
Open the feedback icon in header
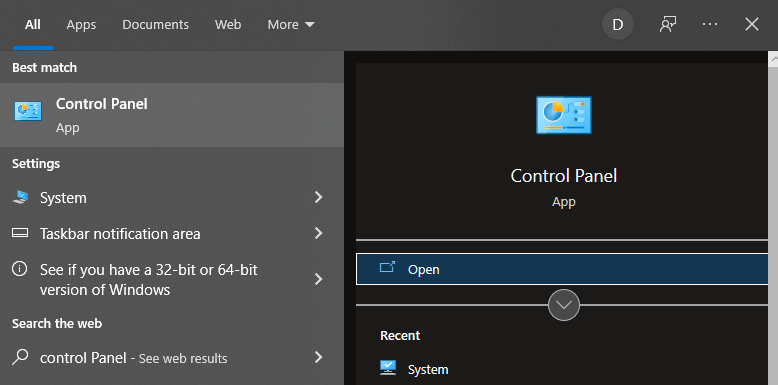667,24
